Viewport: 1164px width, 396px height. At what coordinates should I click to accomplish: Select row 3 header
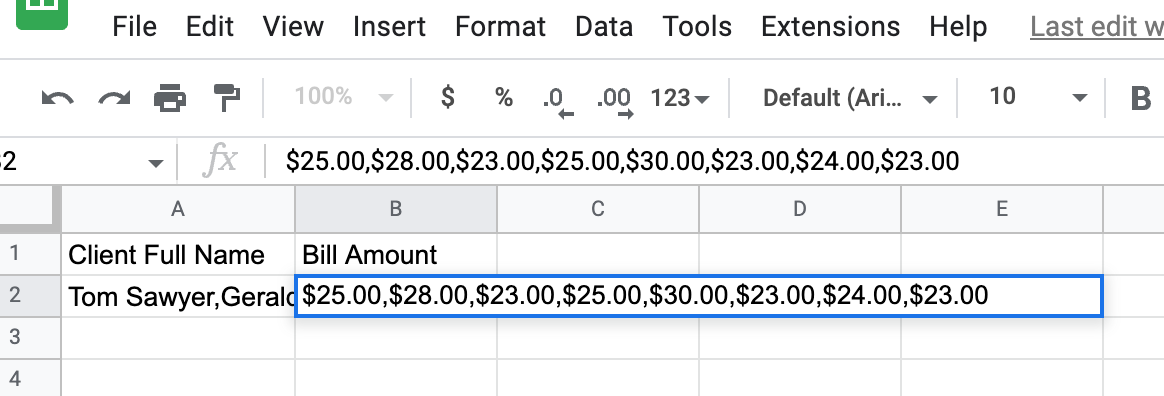pos(30,337)
